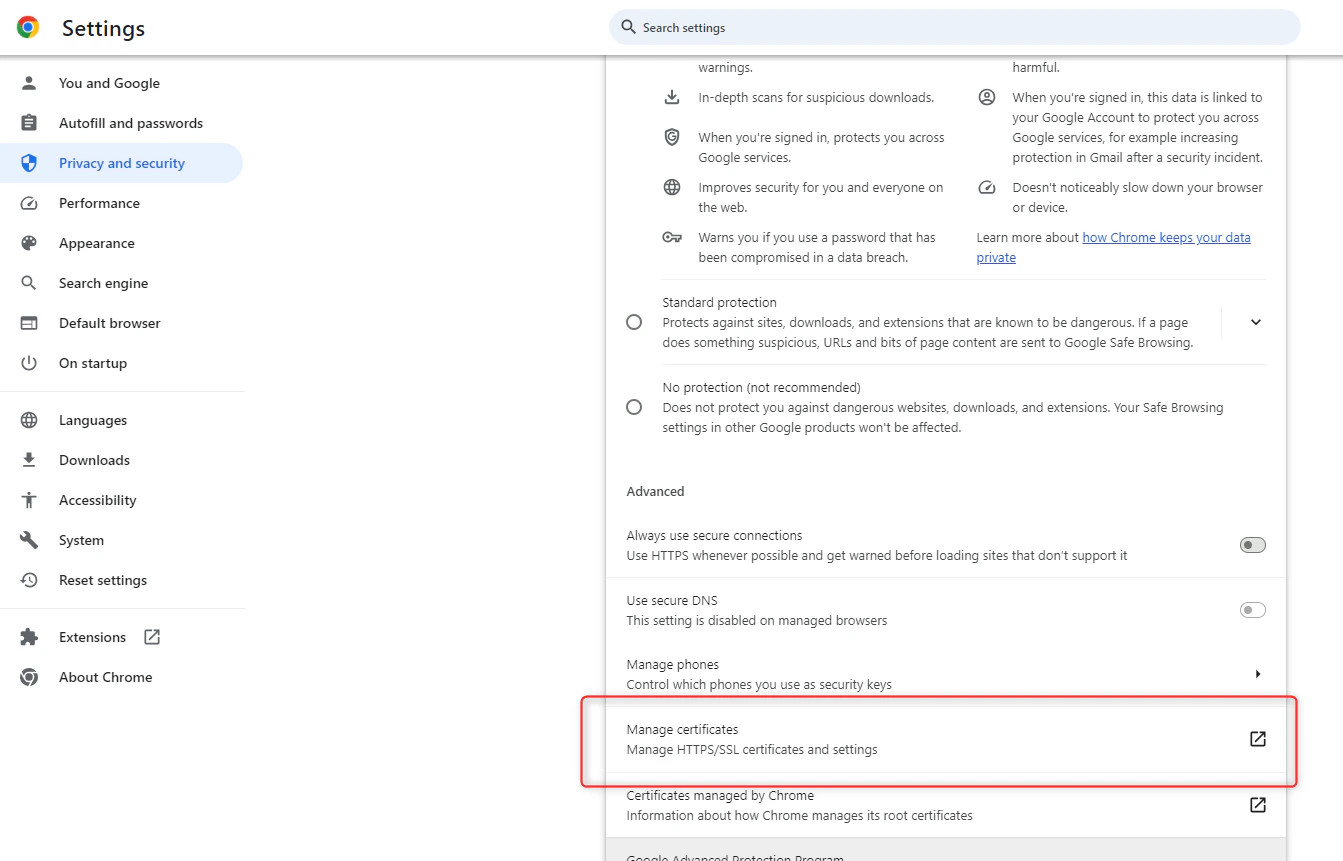Click the Performance speedometer icon
Image resolution: width=1343 pixels, height=861 pixels.
click(x=28, y=203)
